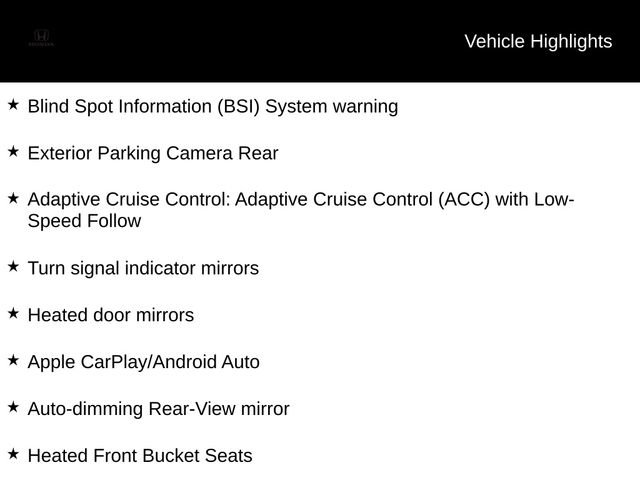Click star beside Blind Spot Information
The width and height of the screenshot is (640, 480).
pyautogui.click(x=13, y=104)
